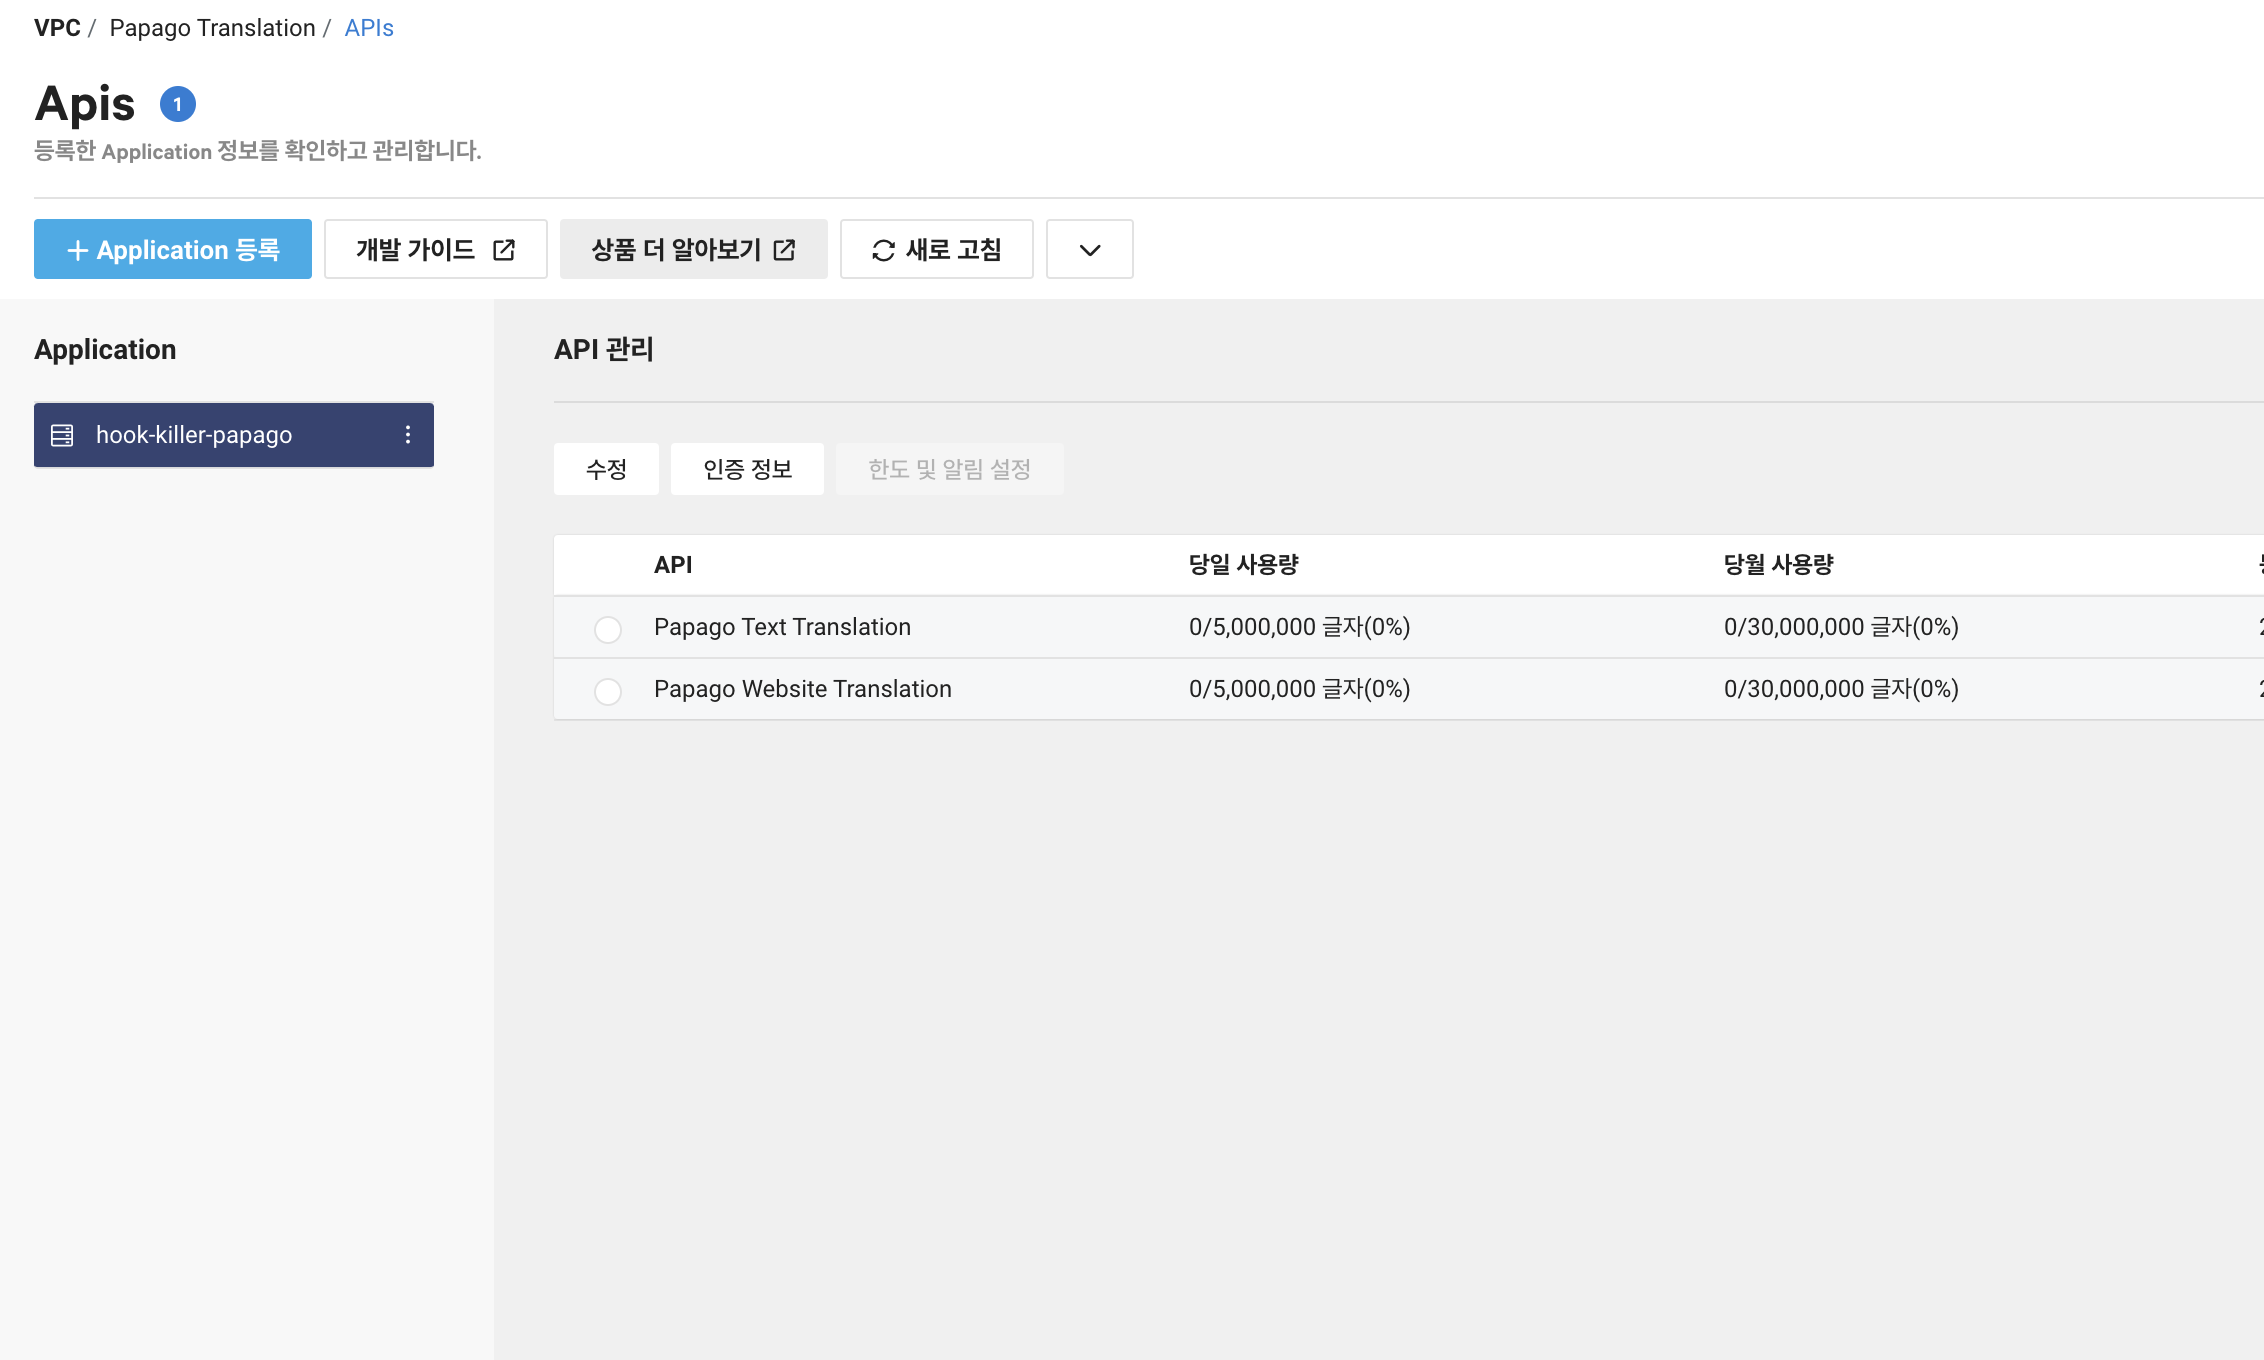Image resolution: width=2264 pixels, height=1360 pixels.
Task: Select Papago Website Translation radio button
Action: (608, 691)
